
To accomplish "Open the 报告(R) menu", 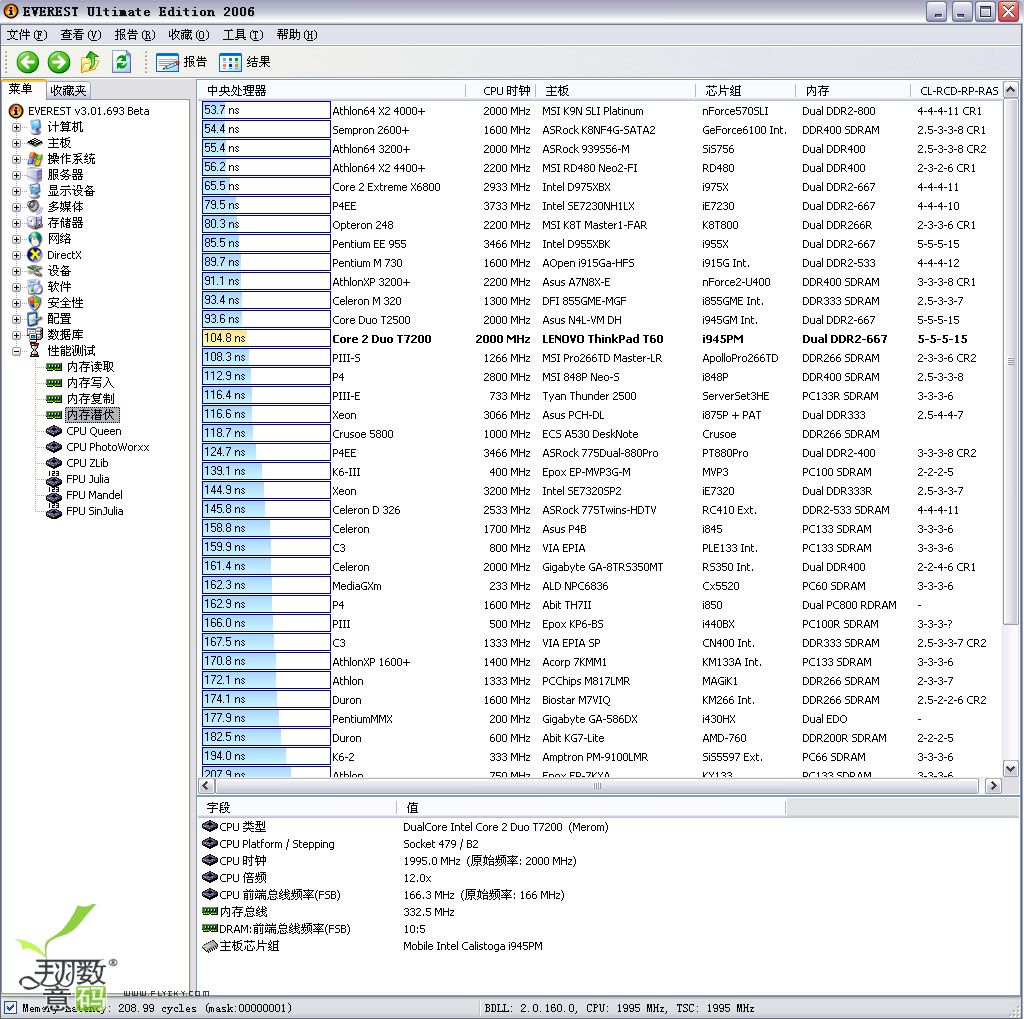I will click(135, 35).
